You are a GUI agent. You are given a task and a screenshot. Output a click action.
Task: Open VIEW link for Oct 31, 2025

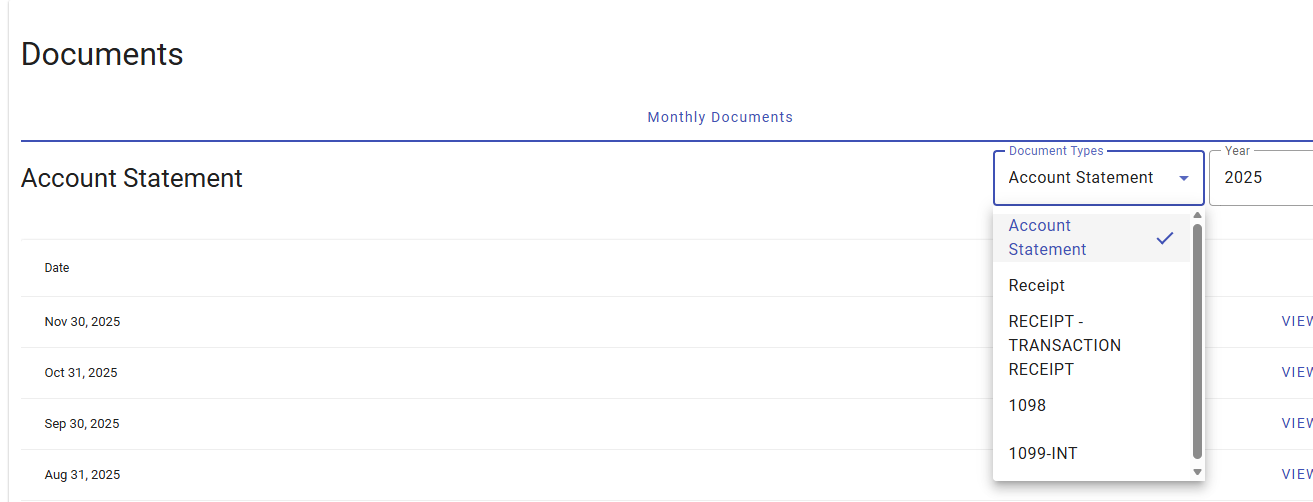pos(1296,373)
